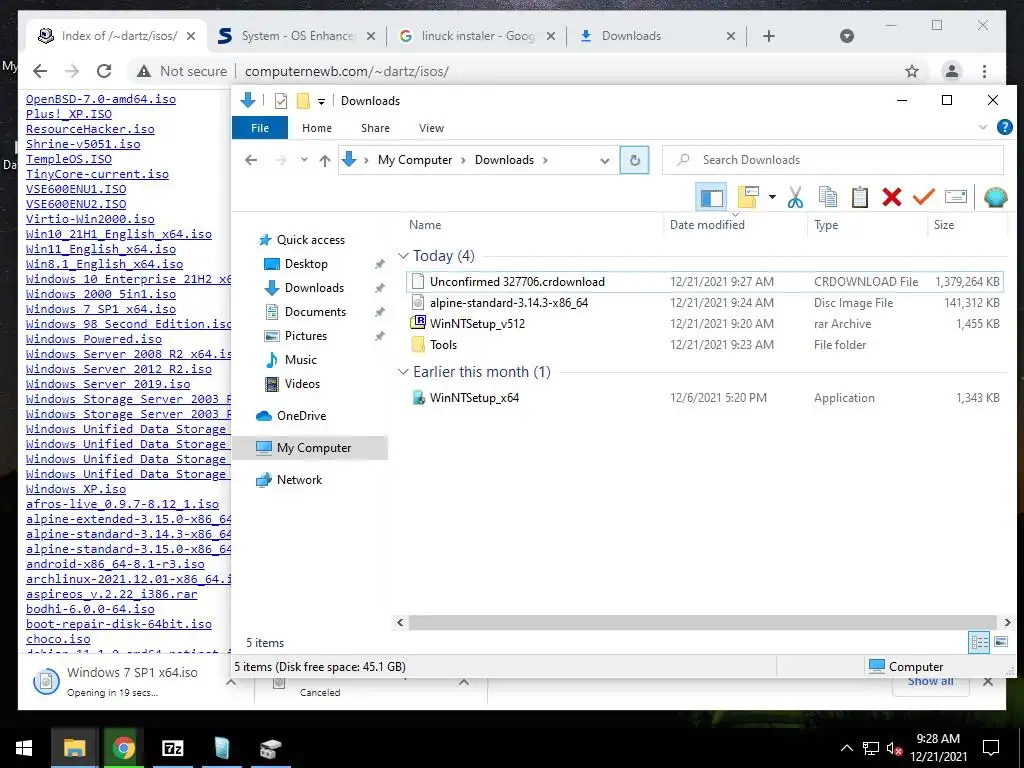Screen dimensions: 1024x768
Task: Open the Share ribbon tab
Action: (376, 128)
